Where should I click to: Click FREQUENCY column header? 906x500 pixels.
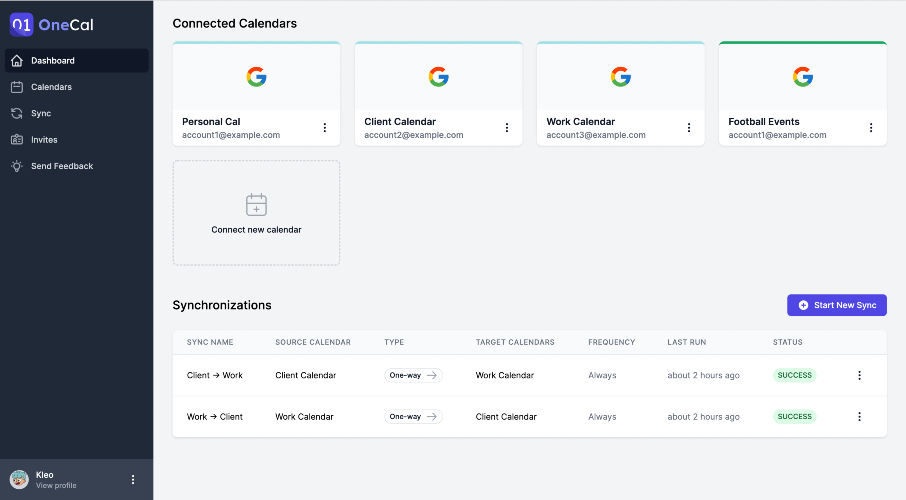click(611, 342)
